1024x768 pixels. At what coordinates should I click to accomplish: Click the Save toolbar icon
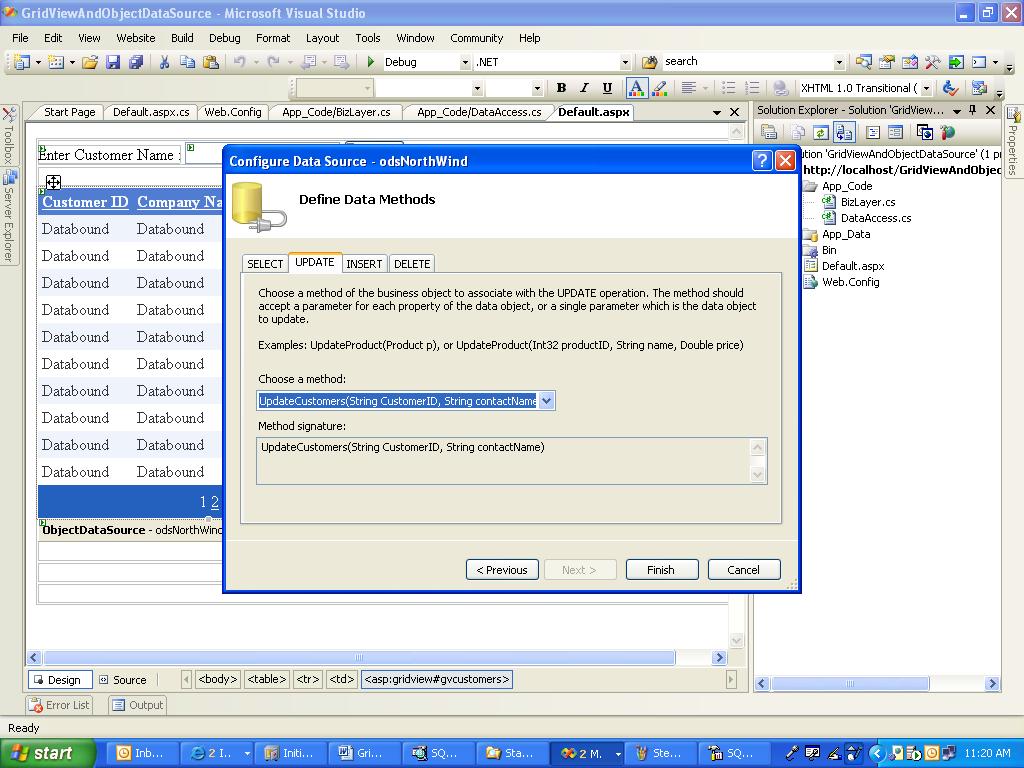coord(113,62)
